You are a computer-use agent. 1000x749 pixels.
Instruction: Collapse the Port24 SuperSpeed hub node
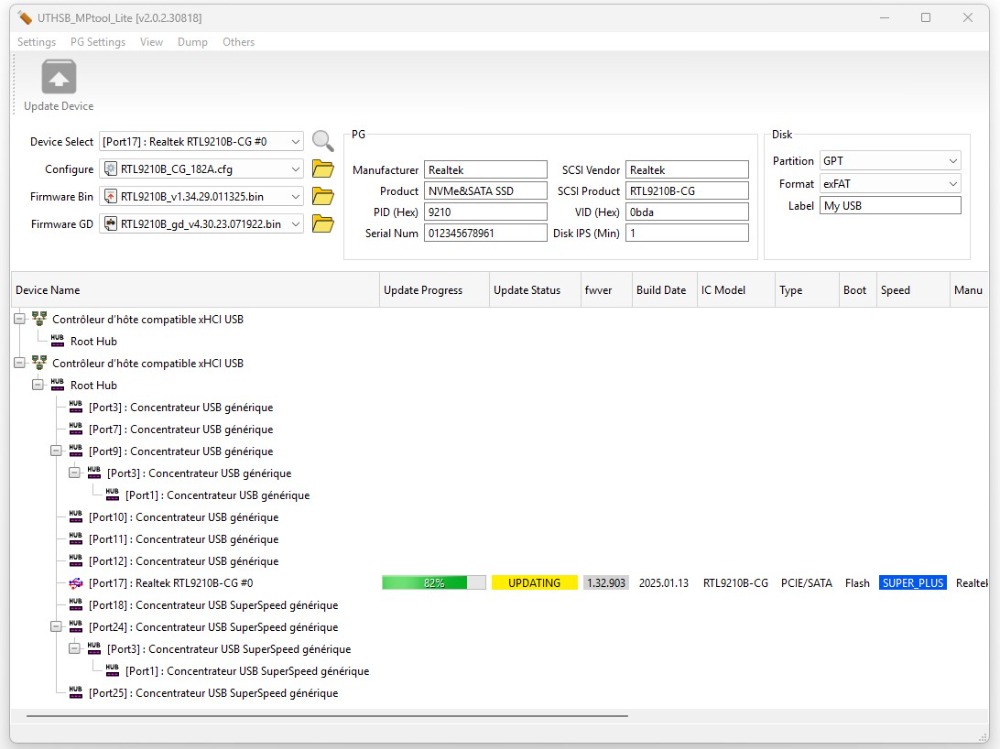tap(57, 627)
